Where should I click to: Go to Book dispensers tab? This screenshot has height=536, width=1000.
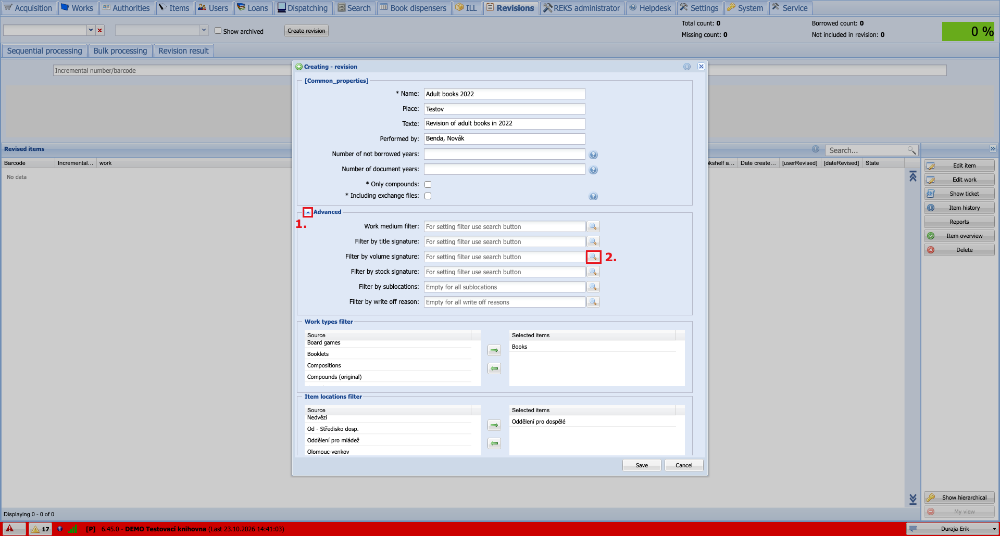pyautogui.click(x=413, y=8)
